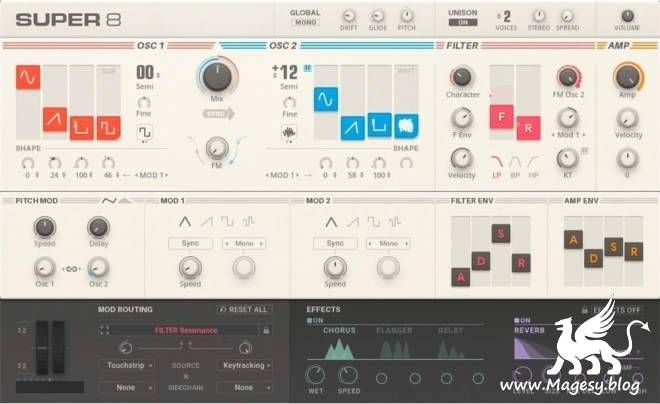
Task: Click Amp Env A attack handle
Action: click(573, 240)
